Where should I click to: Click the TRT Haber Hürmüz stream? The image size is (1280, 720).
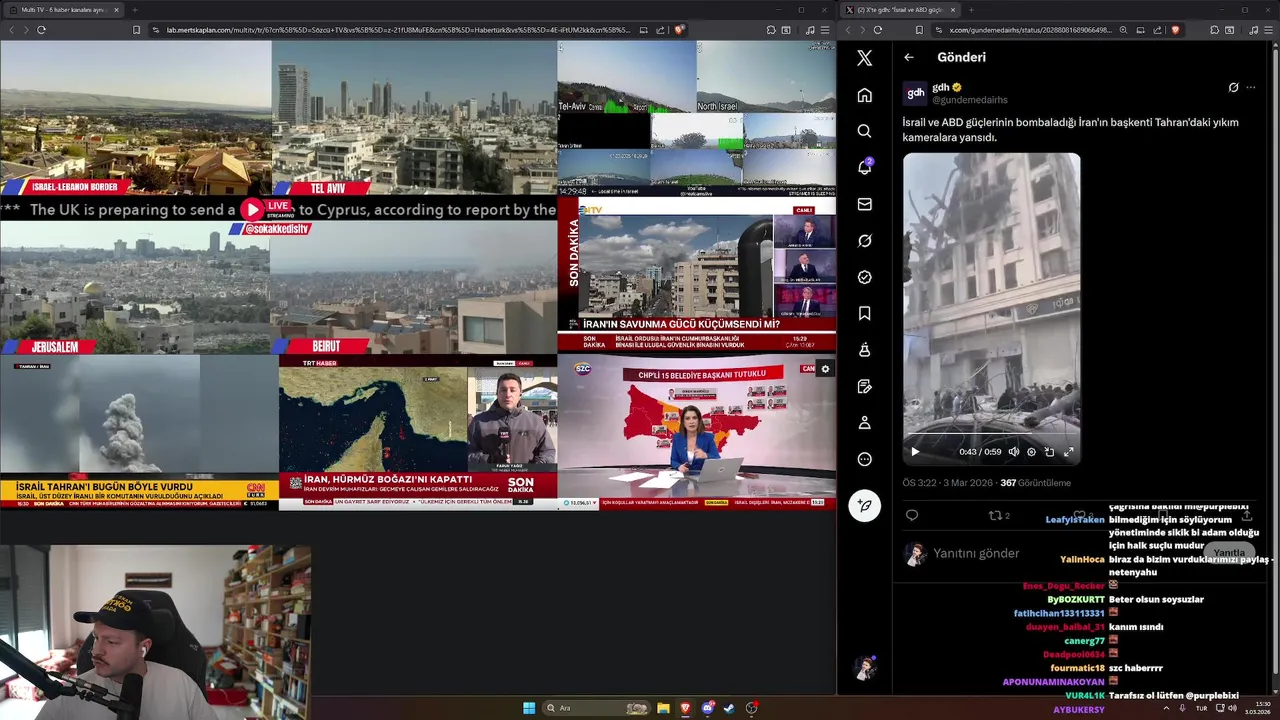[418, 433]
